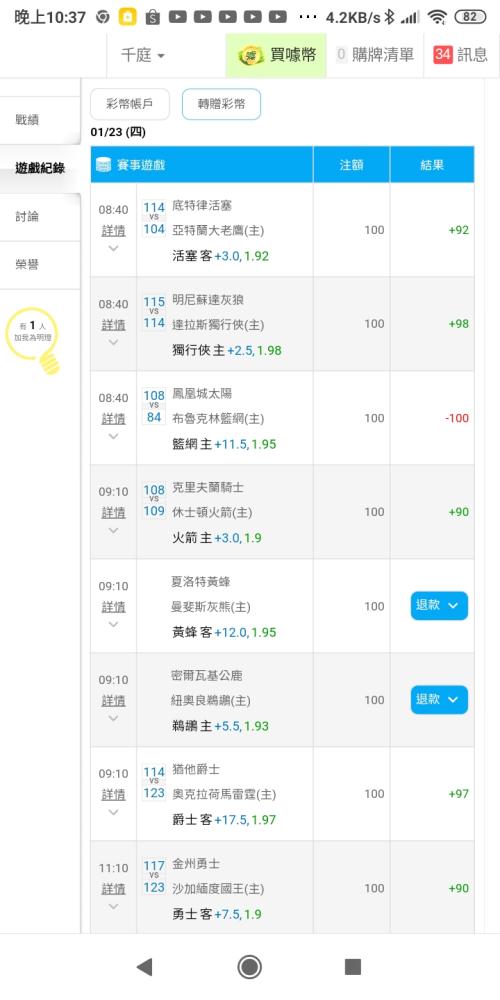Tap the Android recent apps square button
This screenshot has height=1000, width=500.
tap(353, 967)
